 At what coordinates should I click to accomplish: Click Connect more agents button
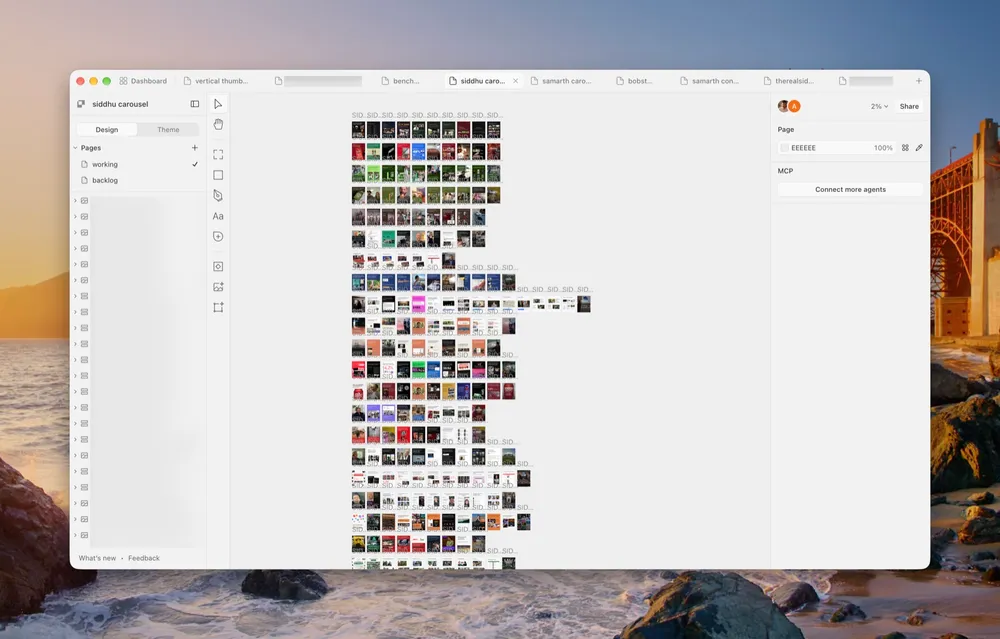tap(850, 189)
